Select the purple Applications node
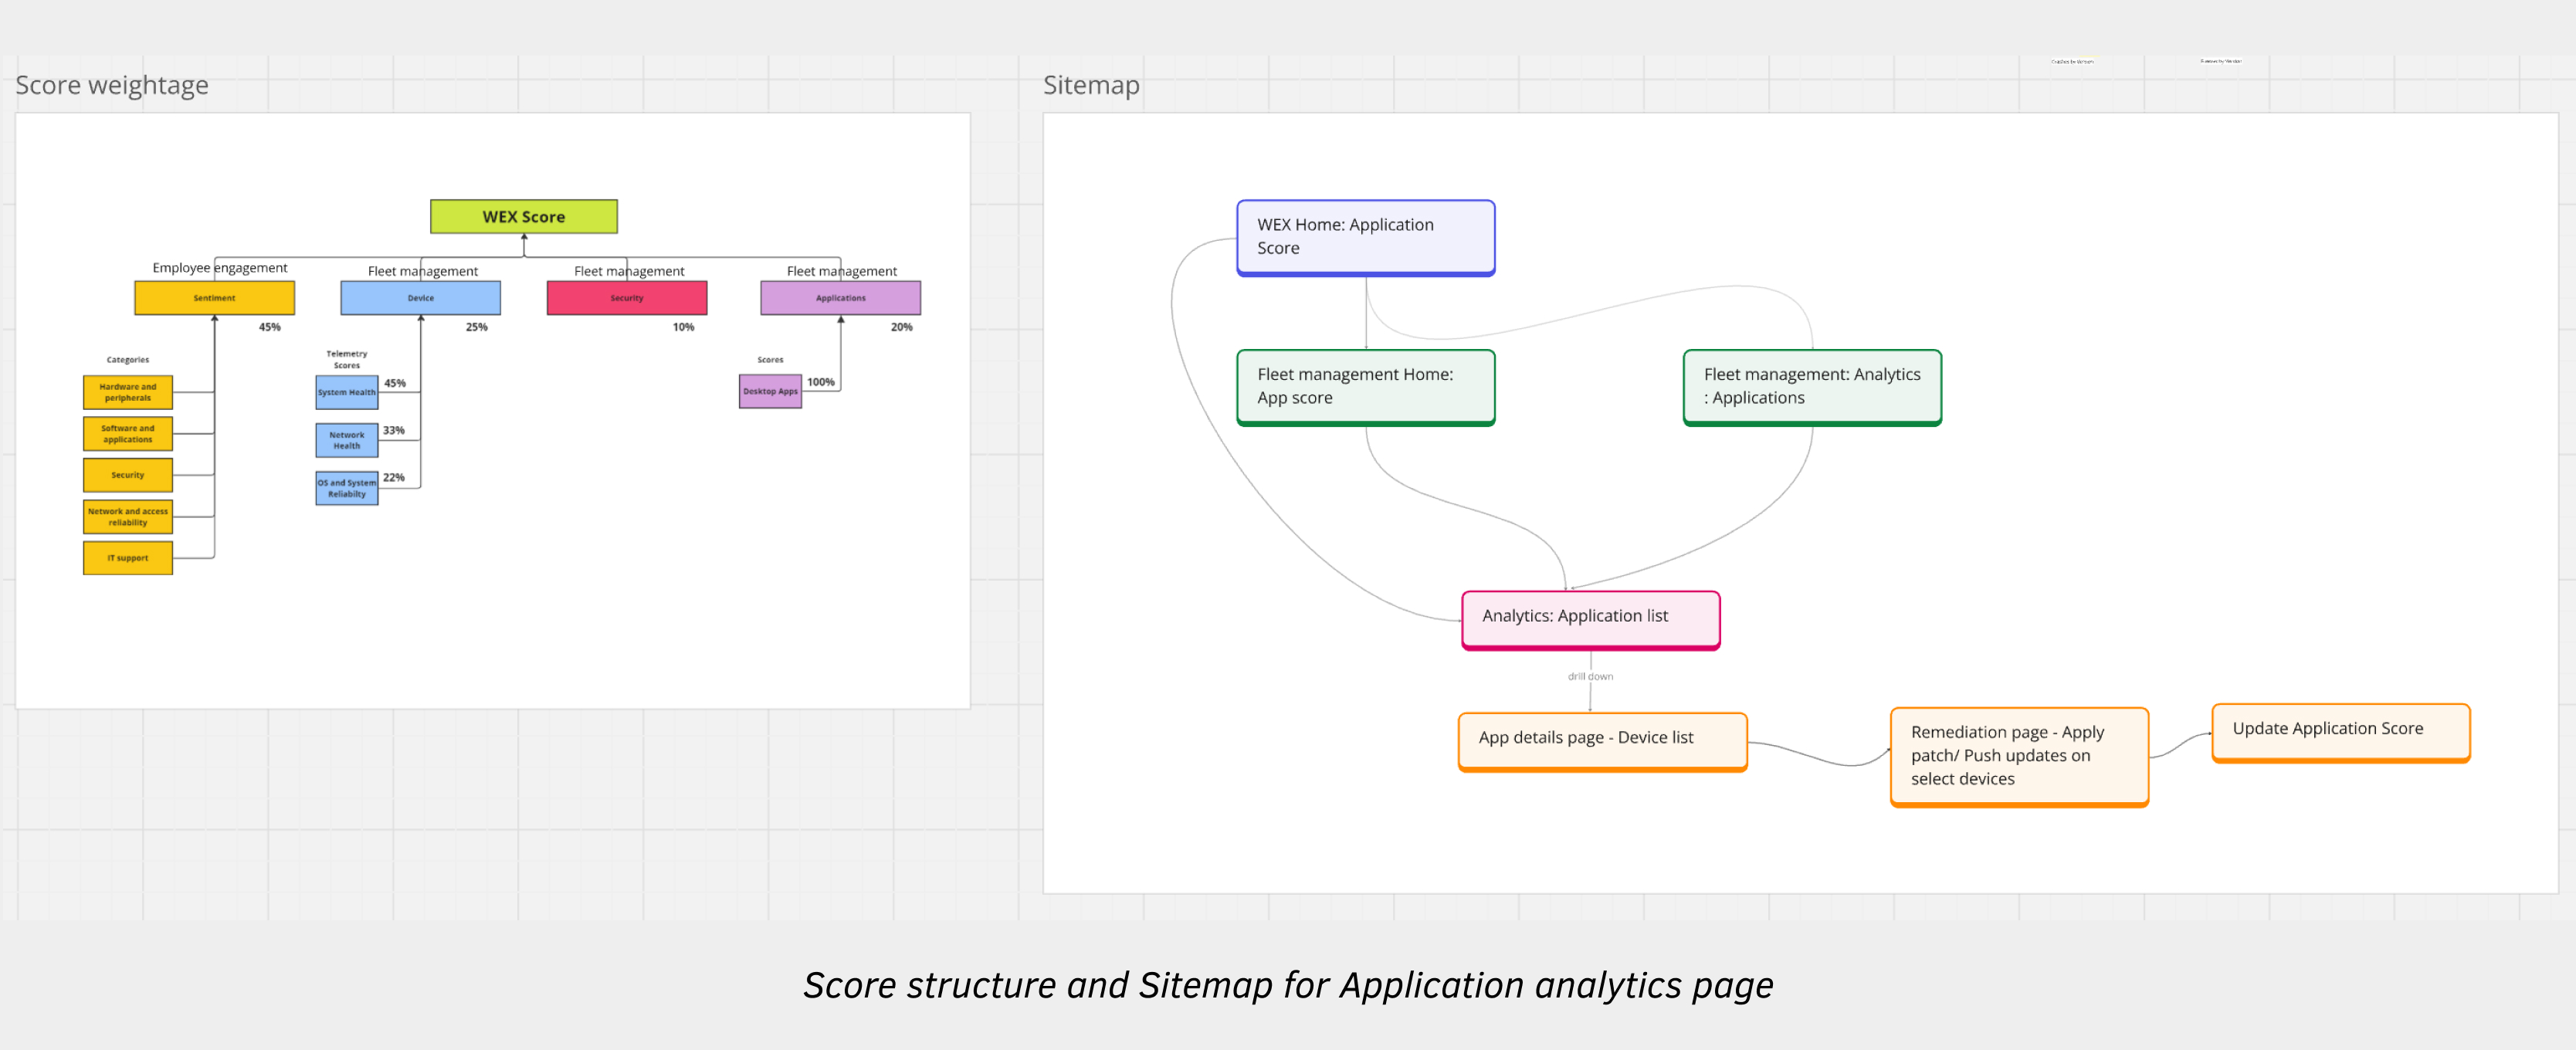 840,298
